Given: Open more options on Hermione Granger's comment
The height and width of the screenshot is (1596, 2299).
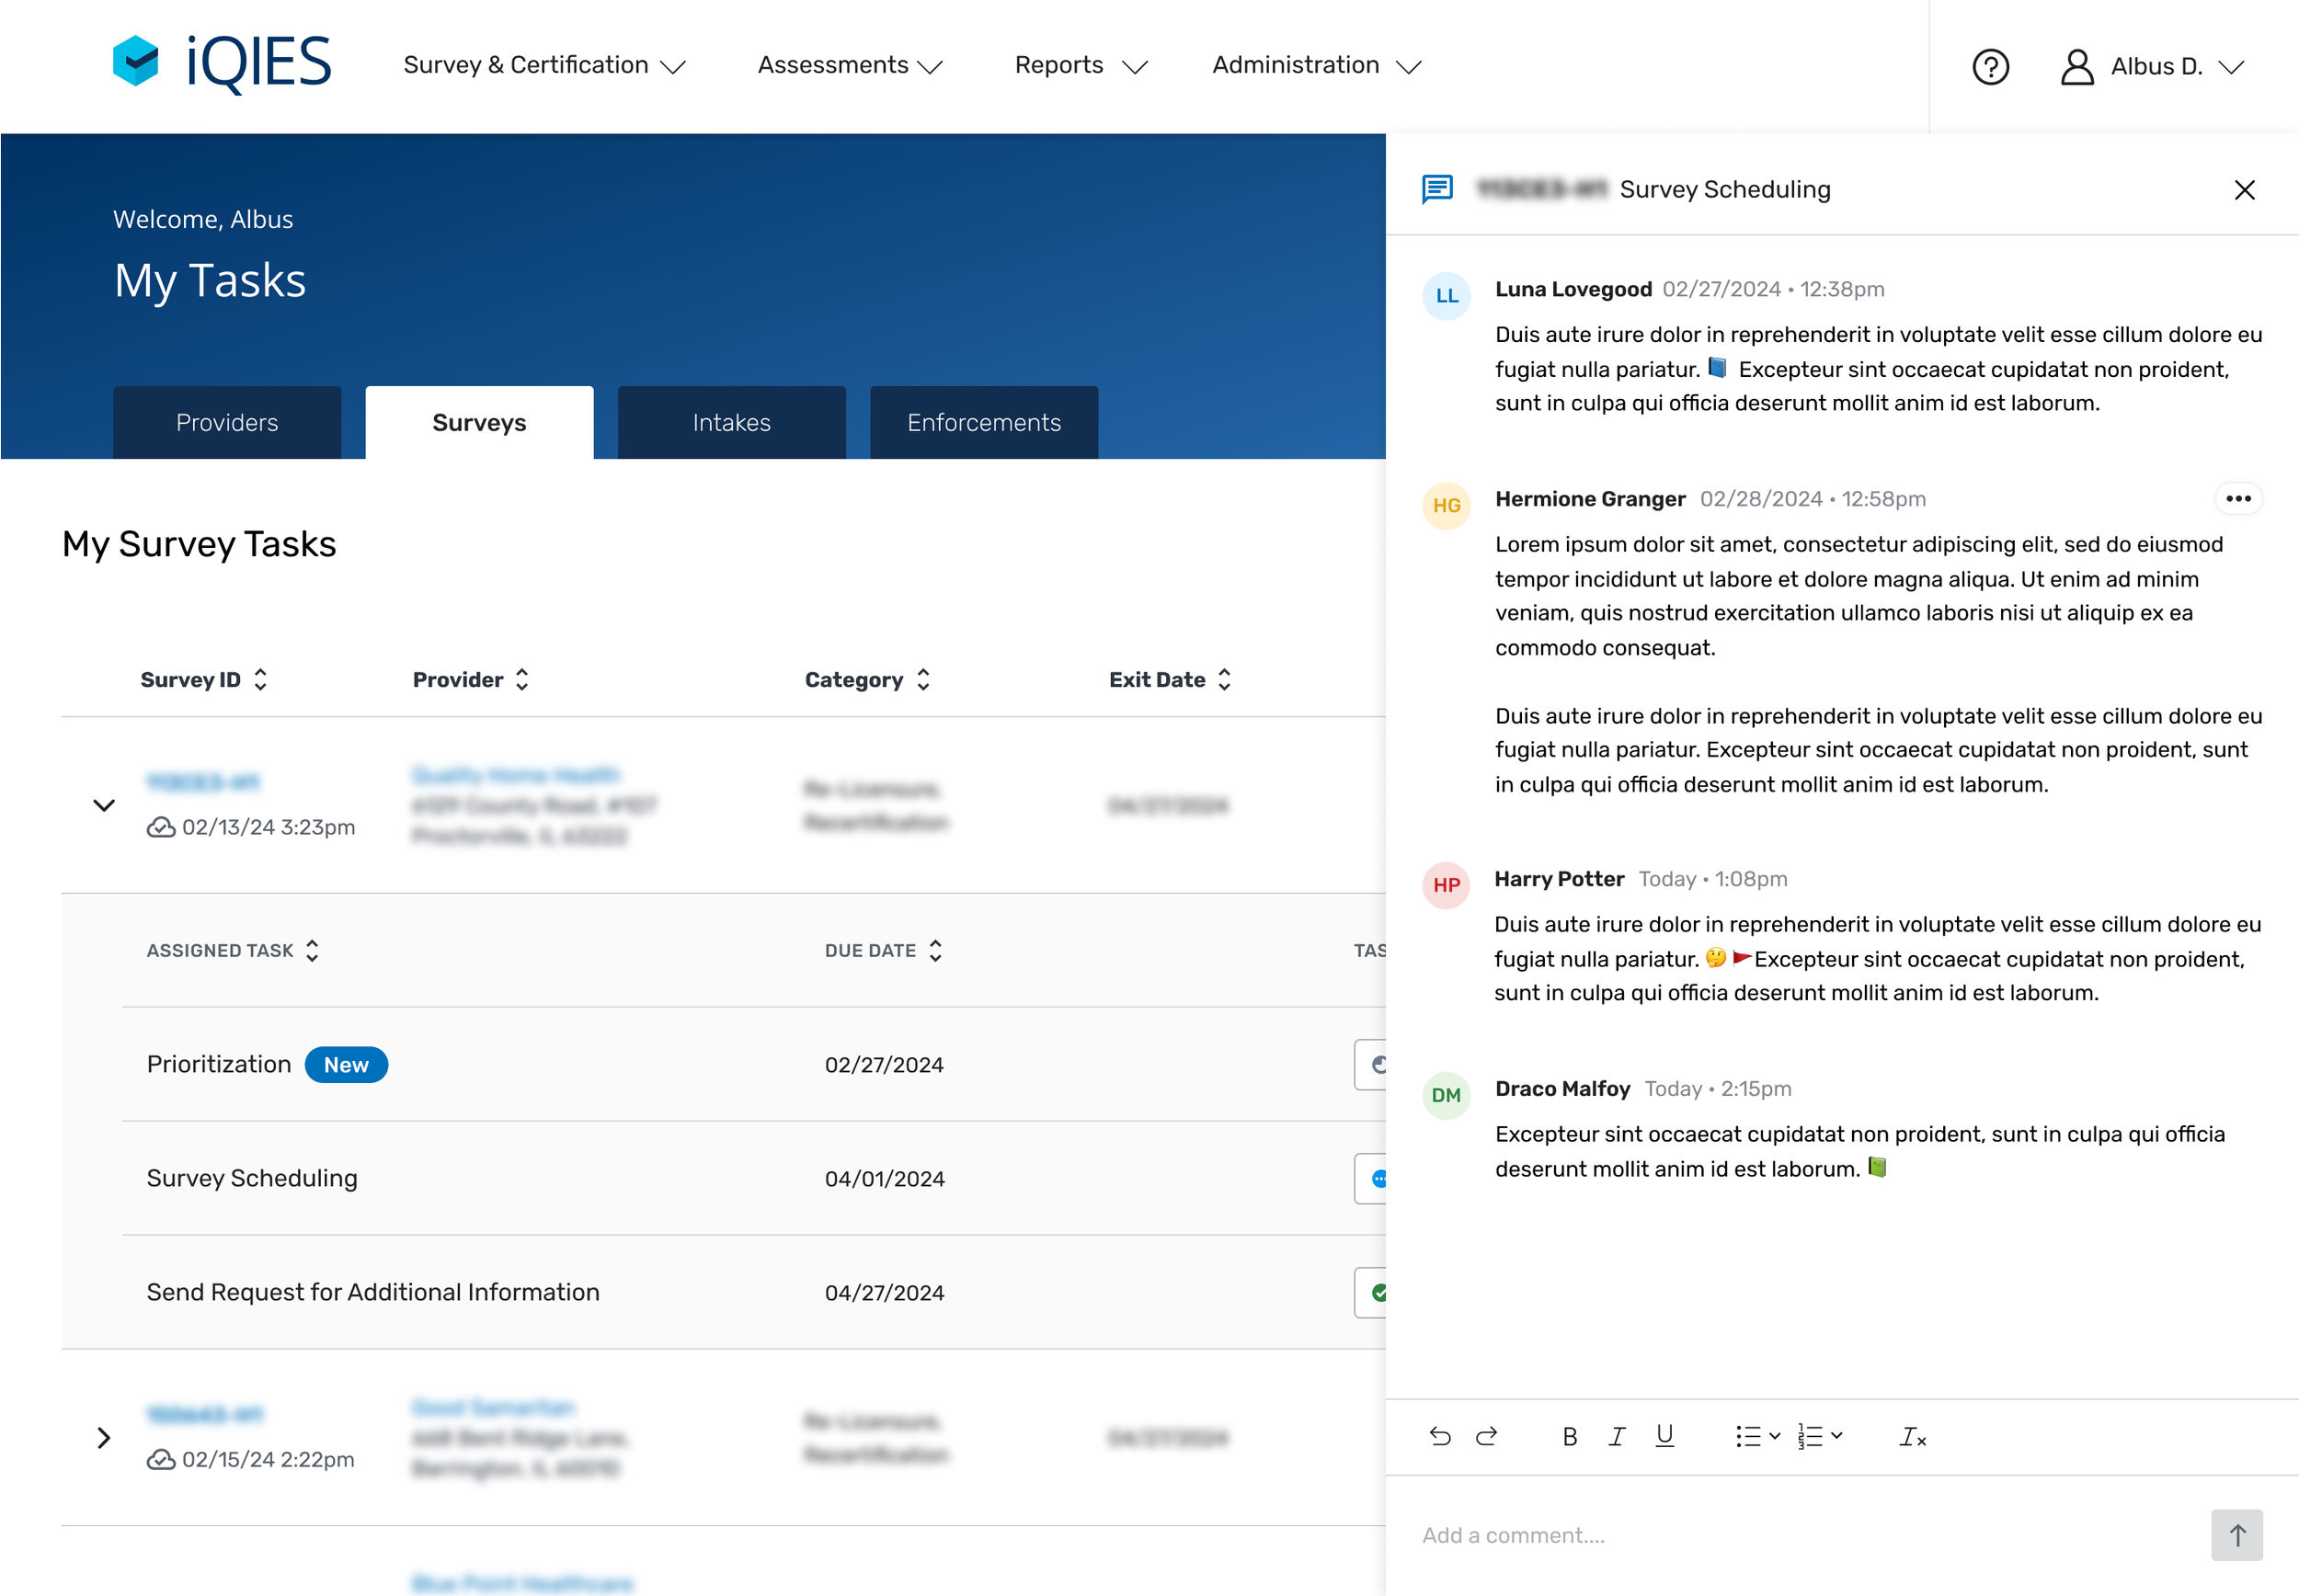Looking at the screenshot, I should click(x=2238, y=498).
